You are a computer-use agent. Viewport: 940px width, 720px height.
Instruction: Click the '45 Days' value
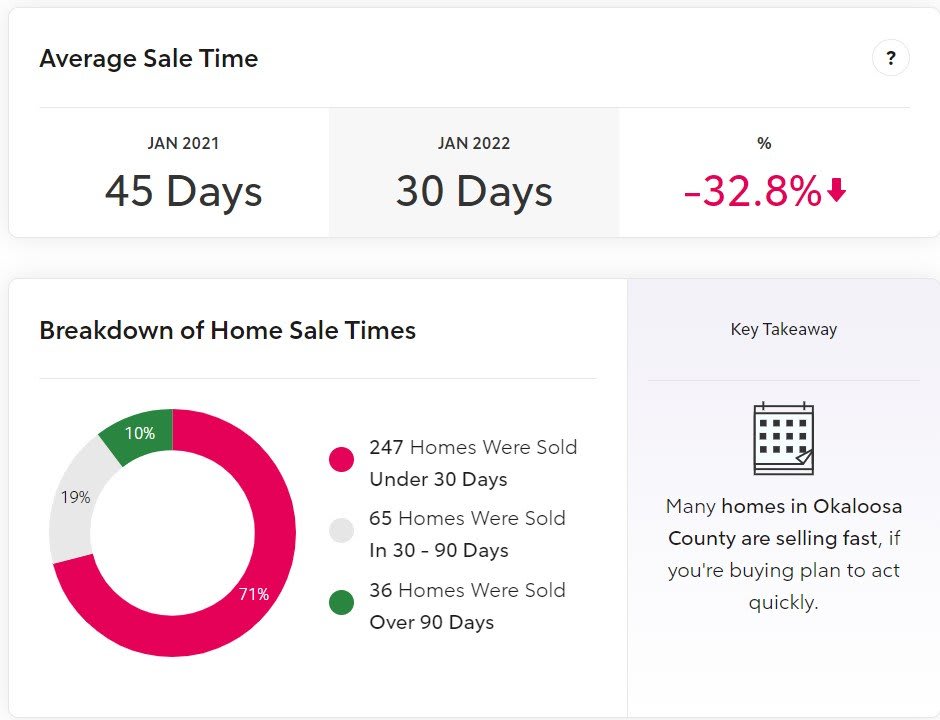click(183, 191)
